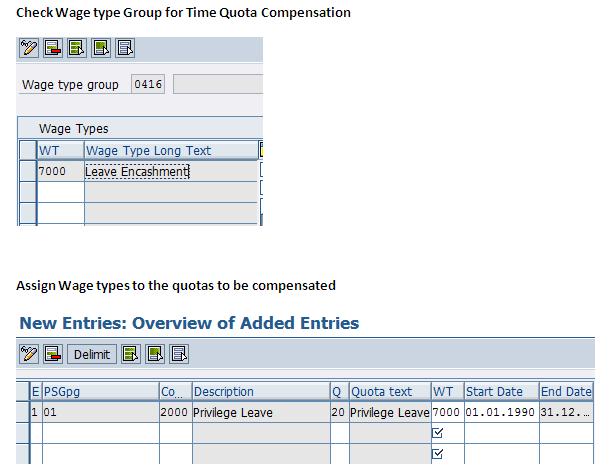Screen dimensions: 614x476
Task: Click the Wage type group field 0416
Action: [x=148, y=85]
